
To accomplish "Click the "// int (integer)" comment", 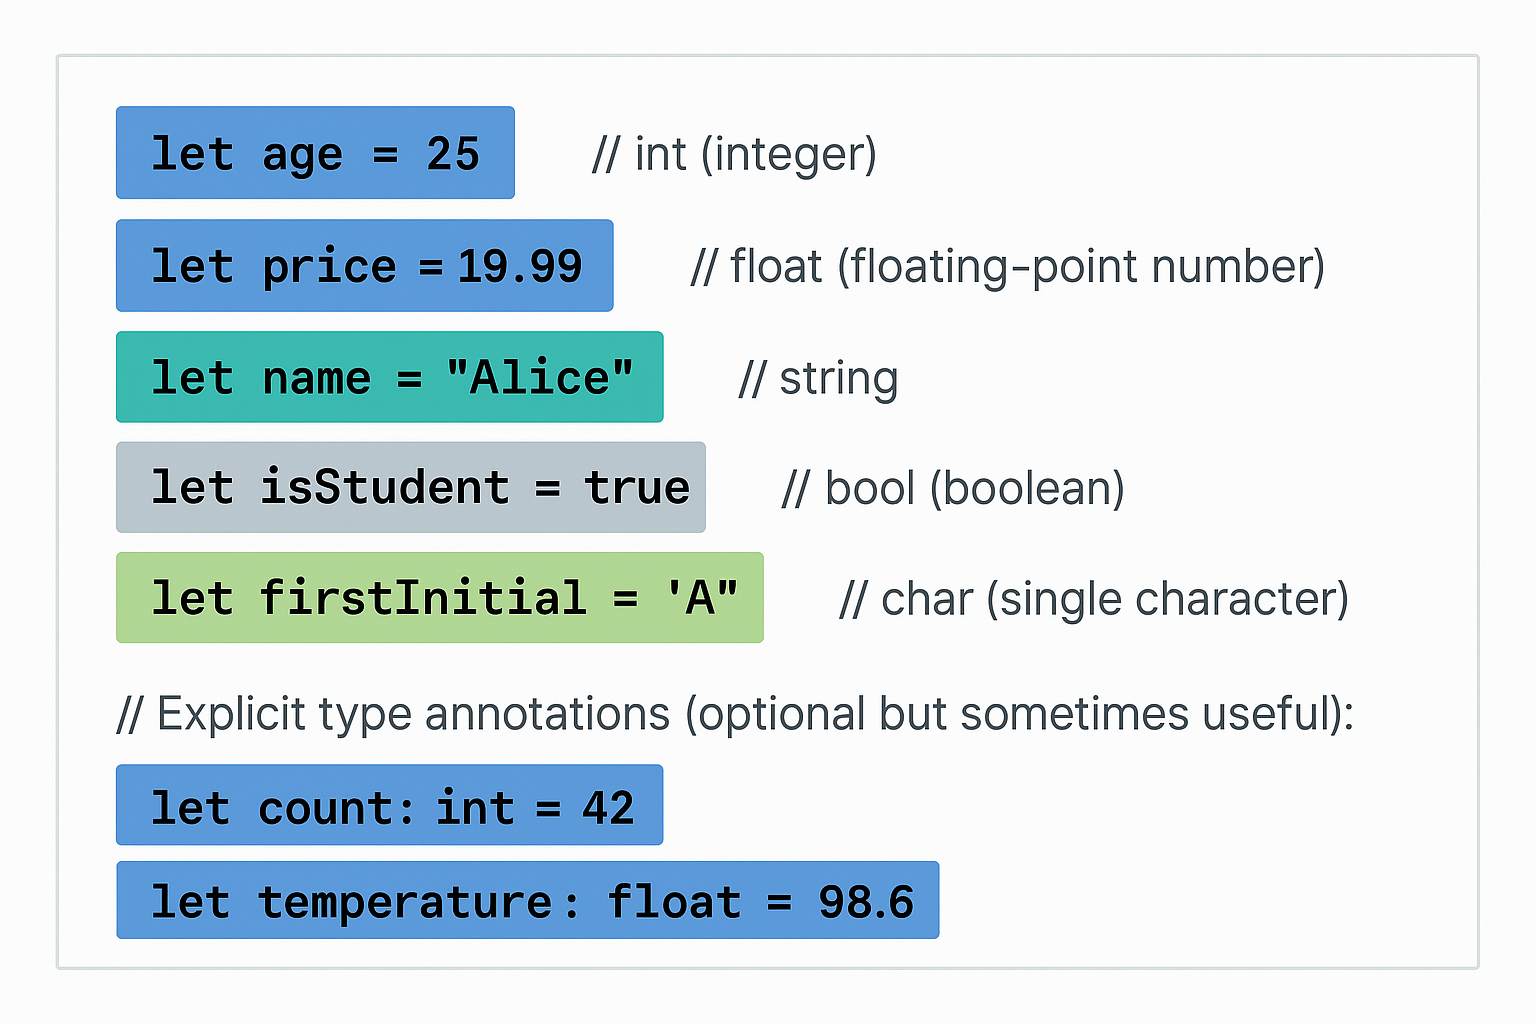I will tap(734, 155).
